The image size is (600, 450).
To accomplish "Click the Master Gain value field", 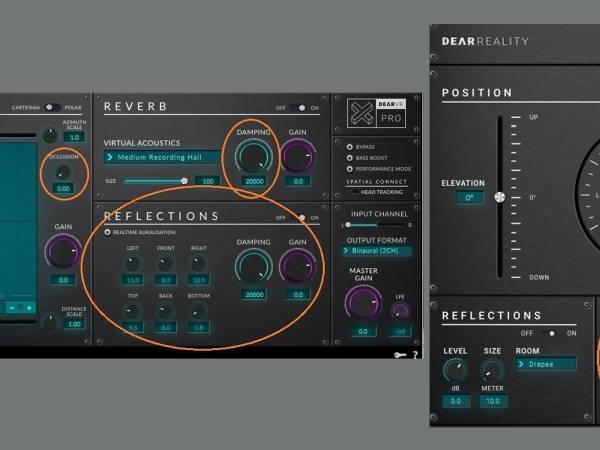I will click(363, 331).
